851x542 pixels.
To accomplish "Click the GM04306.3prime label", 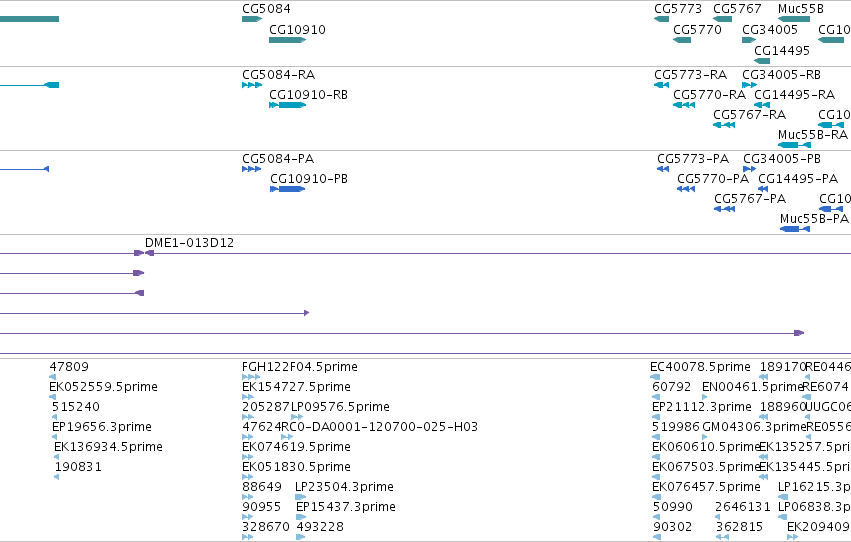I will coord(754,426).
